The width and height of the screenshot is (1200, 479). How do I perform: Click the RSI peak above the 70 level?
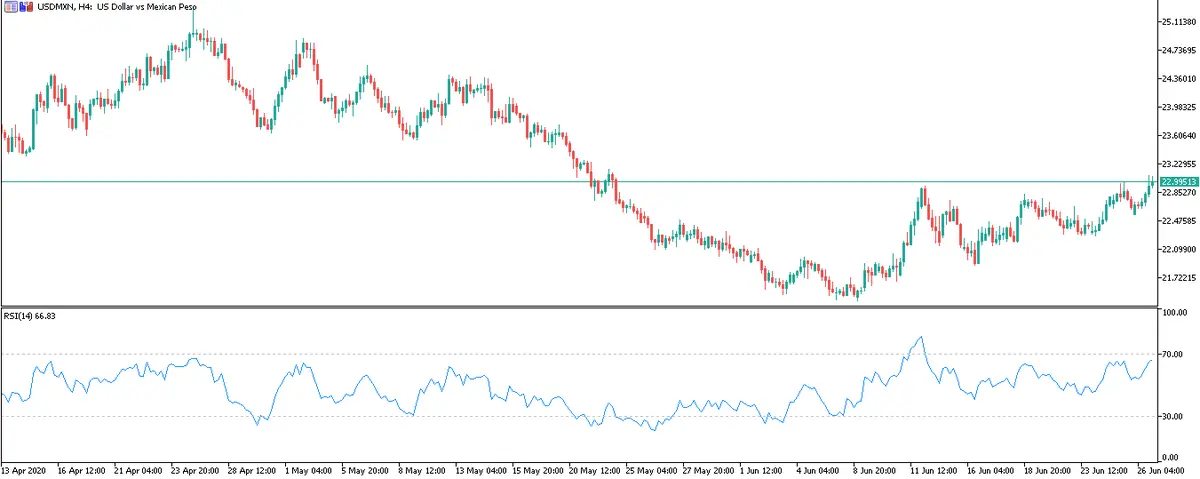coord(920,338)
